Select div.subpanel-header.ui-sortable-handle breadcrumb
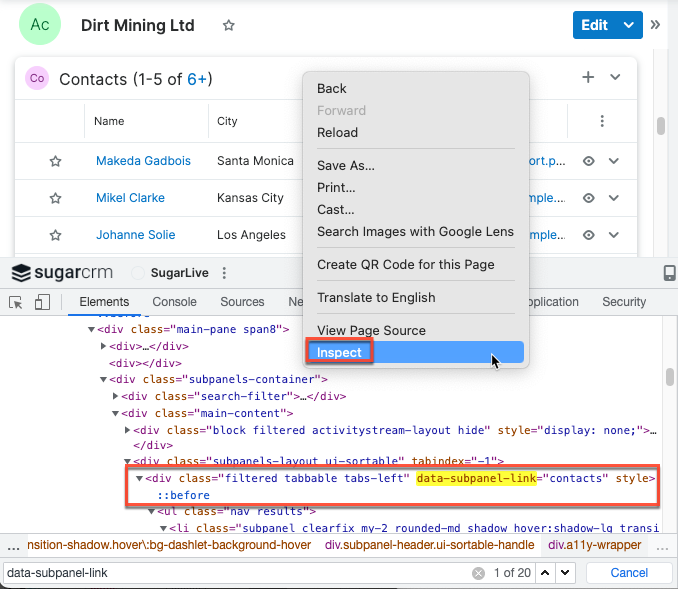 [x=429, y=545]
